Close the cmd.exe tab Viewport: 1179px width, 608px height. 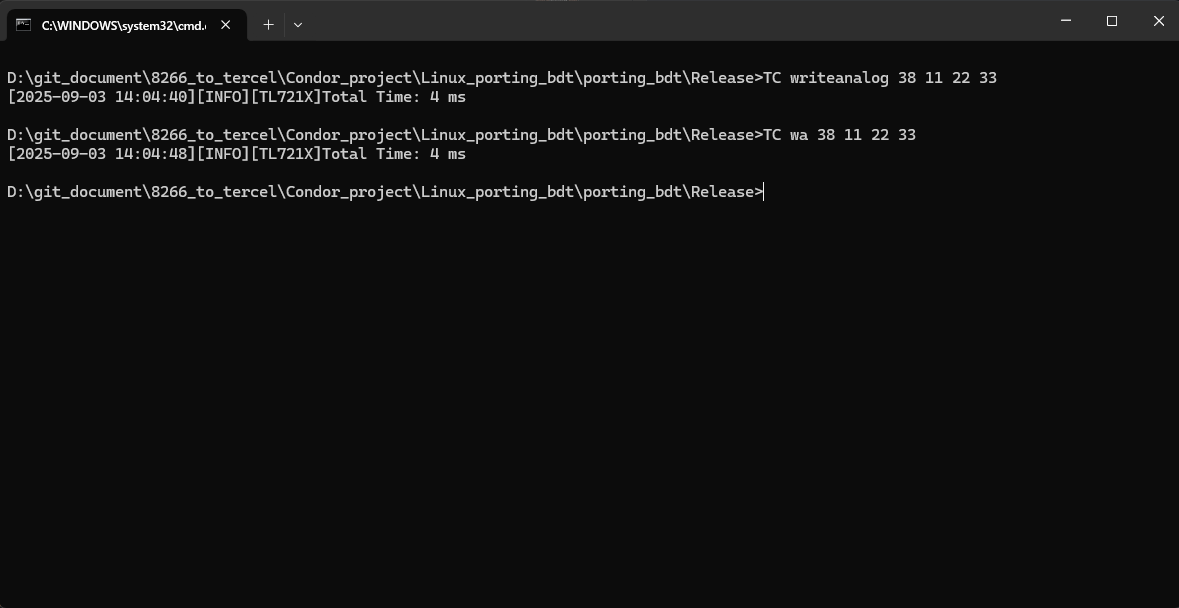click(x=226, y=25)
